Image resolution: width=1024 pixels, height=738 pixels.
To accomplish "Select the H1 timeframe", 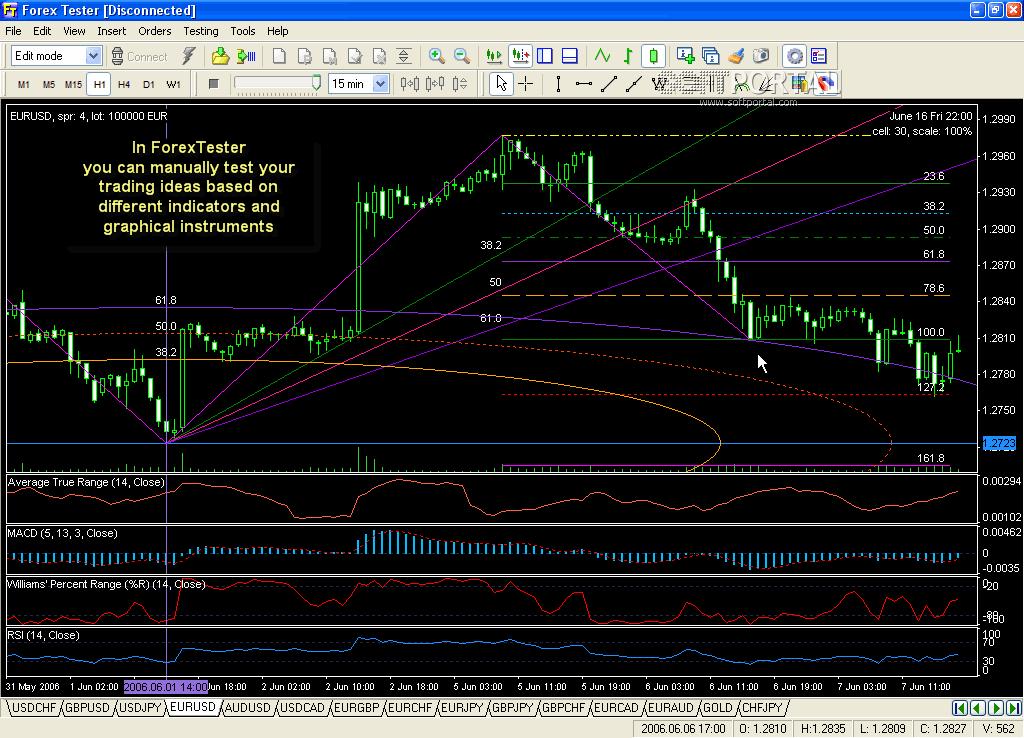I will point(99,84).
